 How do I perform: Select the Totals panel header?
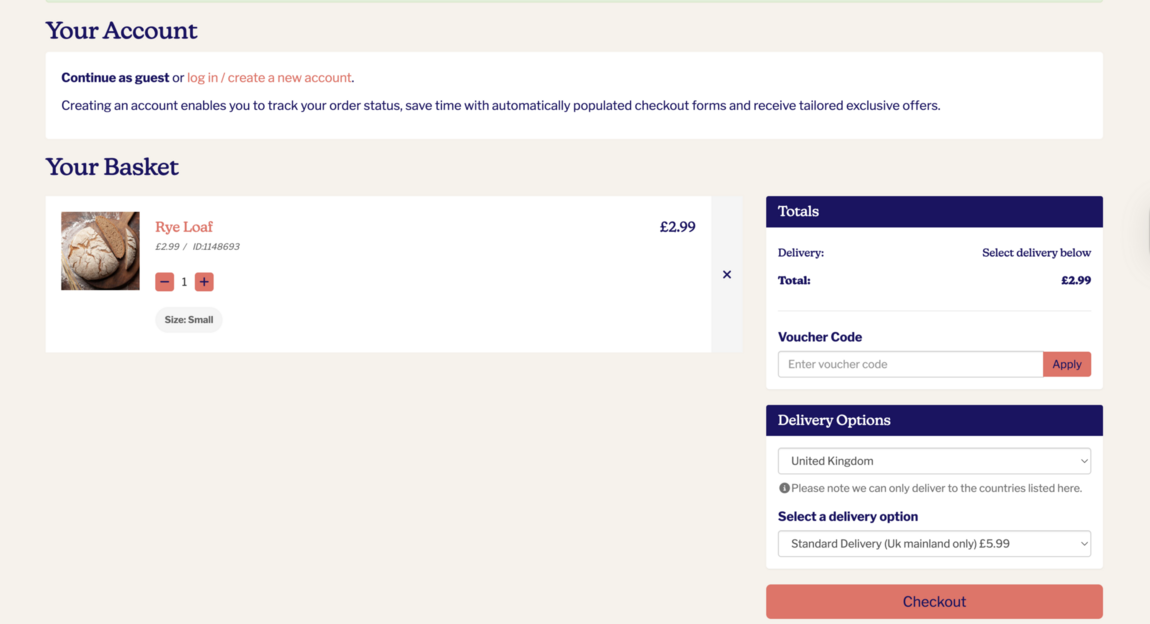click(798, 211)
